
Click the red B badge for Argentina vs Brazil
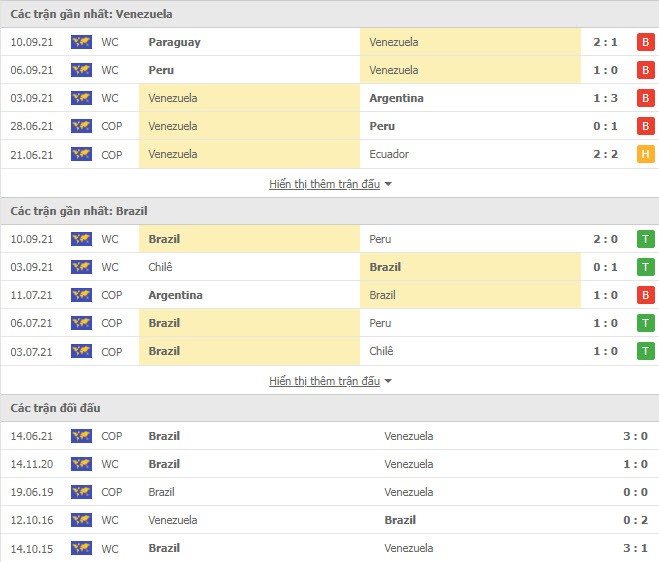646,295
